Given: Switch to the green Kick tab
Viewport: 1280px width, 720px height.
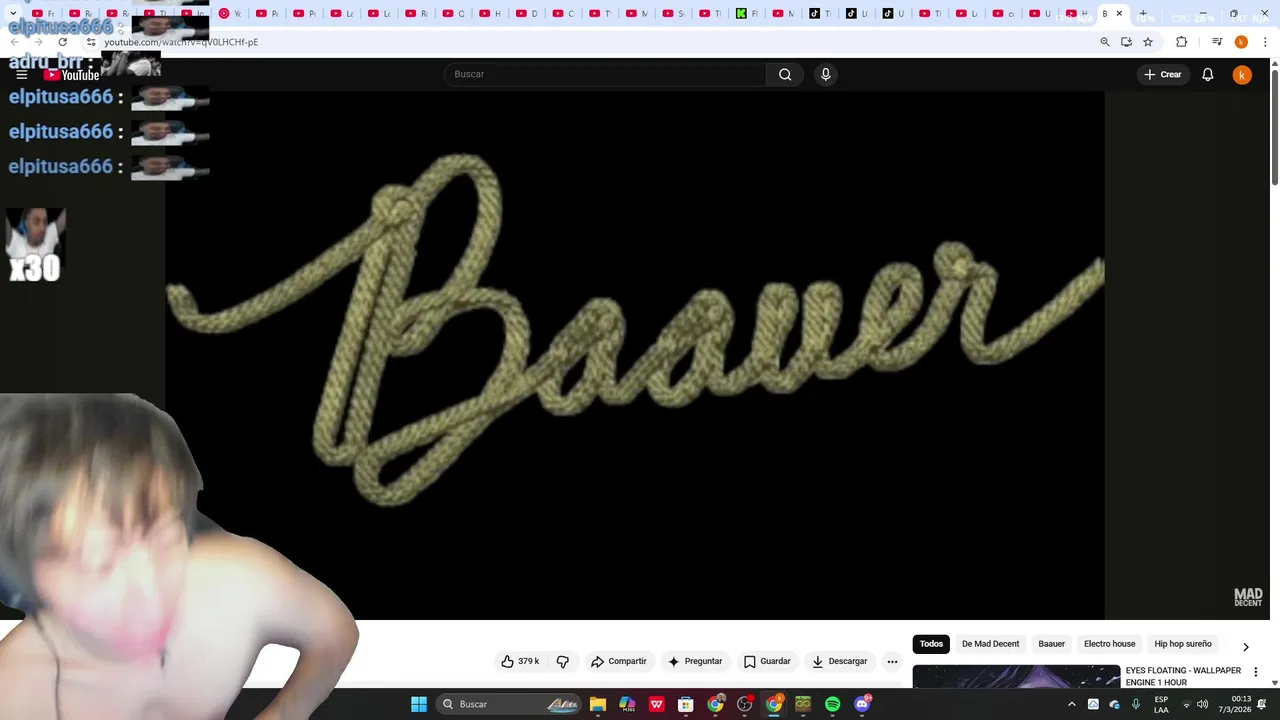Looking at the screenshot, I should (x=747, y=14).
